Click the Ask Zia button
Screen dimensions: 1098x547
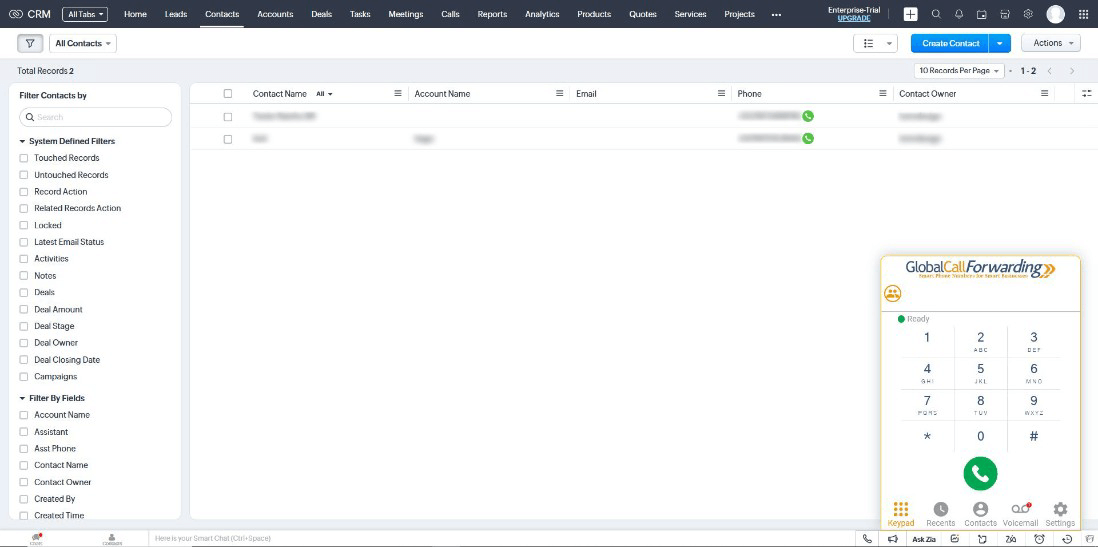coord(924,539)
